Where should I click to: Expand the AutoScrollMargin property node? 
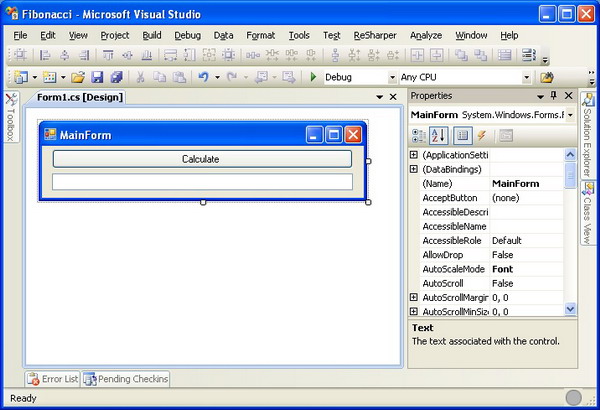coord(414,297)
